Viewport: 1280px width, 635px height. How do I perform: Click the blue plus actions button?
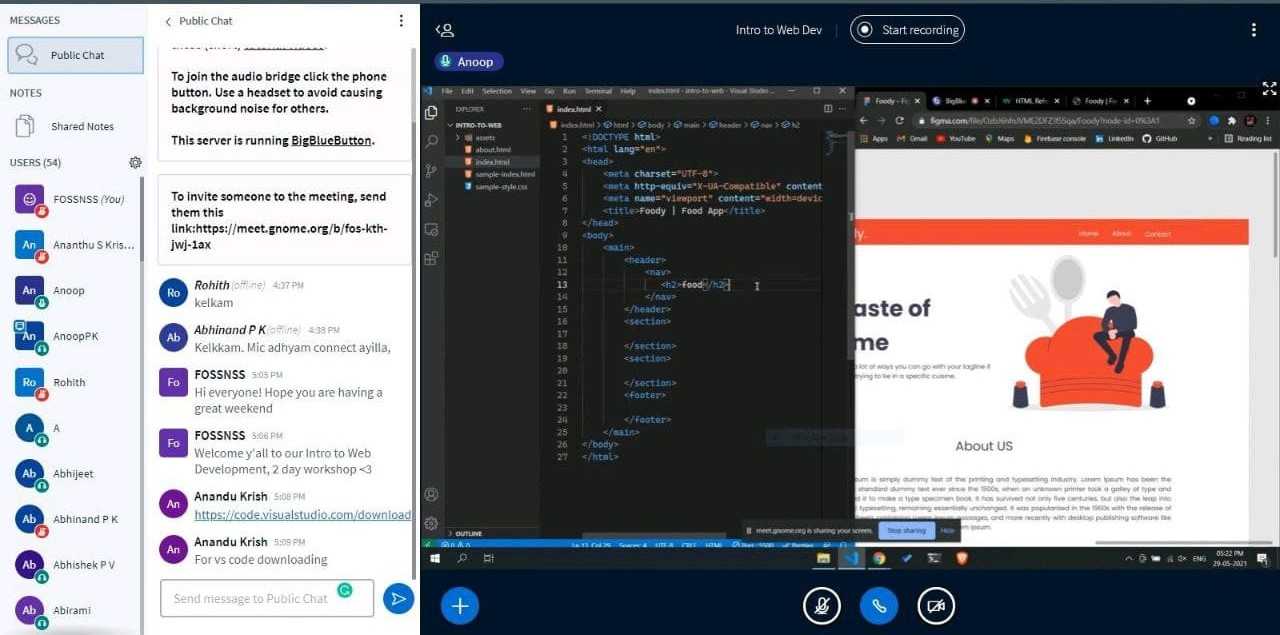[460, 605]
